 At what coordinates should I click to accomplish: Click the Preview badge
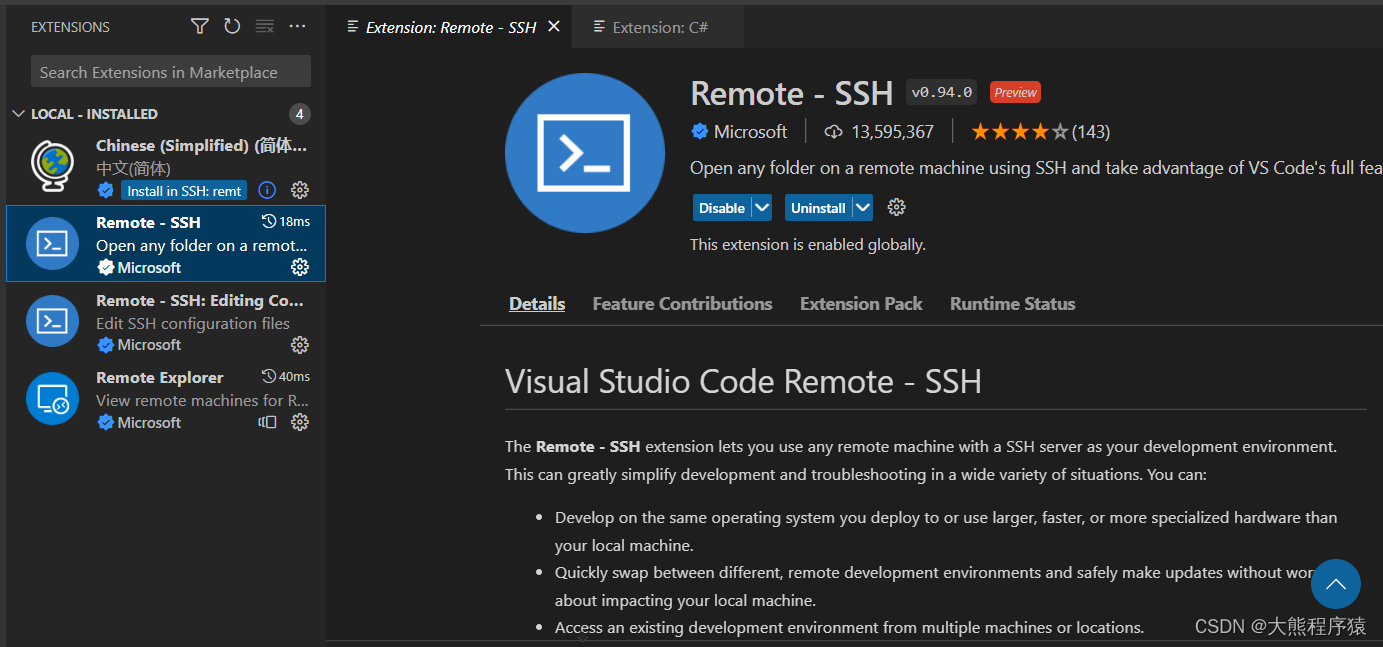pos(1015,92)
